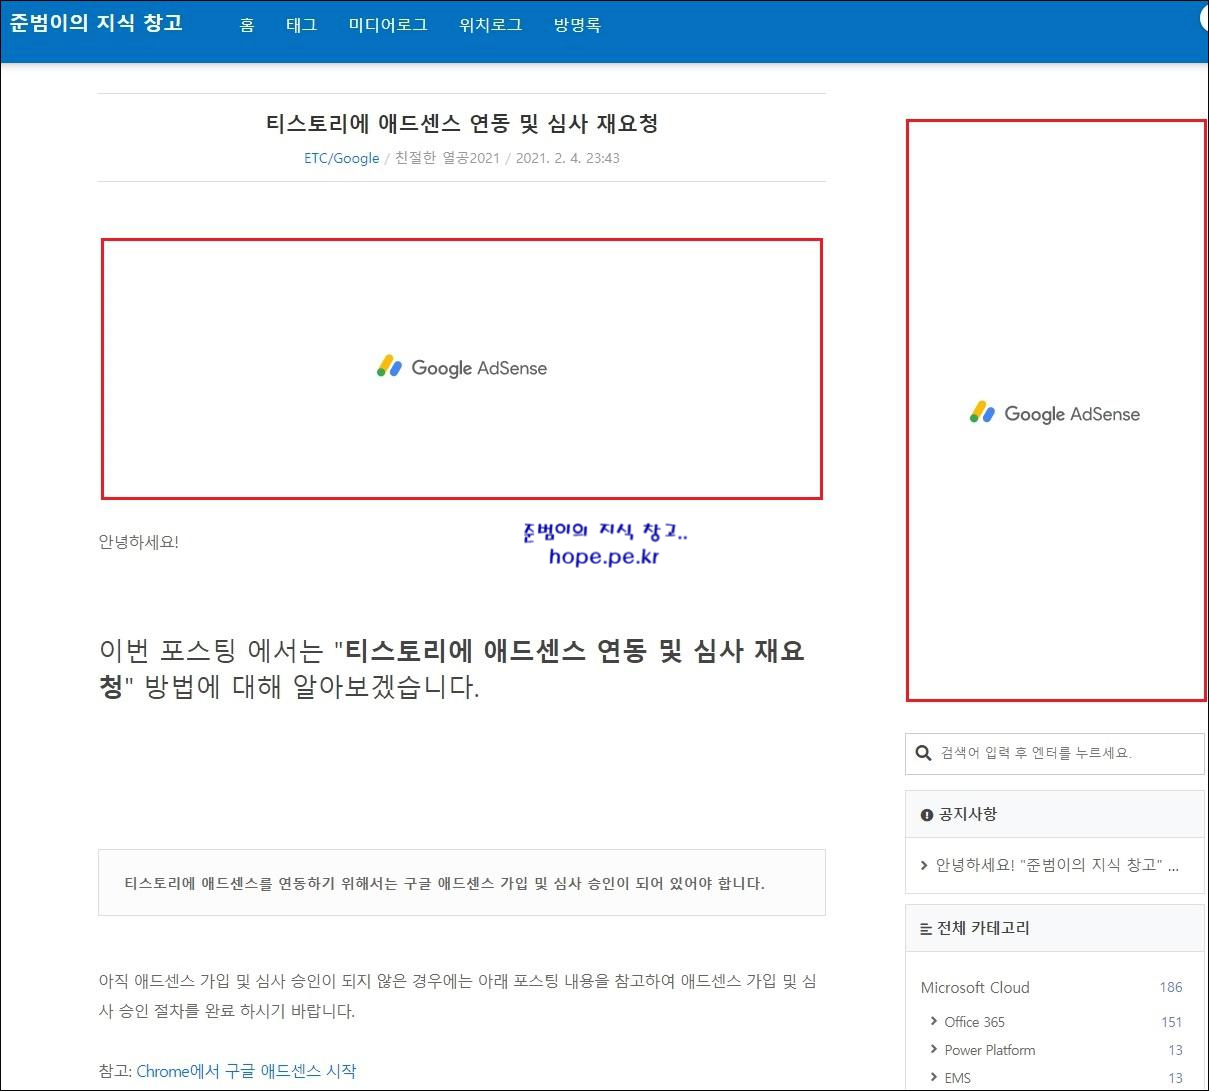The width and height of the screenshot is (1209, 1091).
Task: Click the author text 친절한 열공2021
Action: click(x=447, y=158)
